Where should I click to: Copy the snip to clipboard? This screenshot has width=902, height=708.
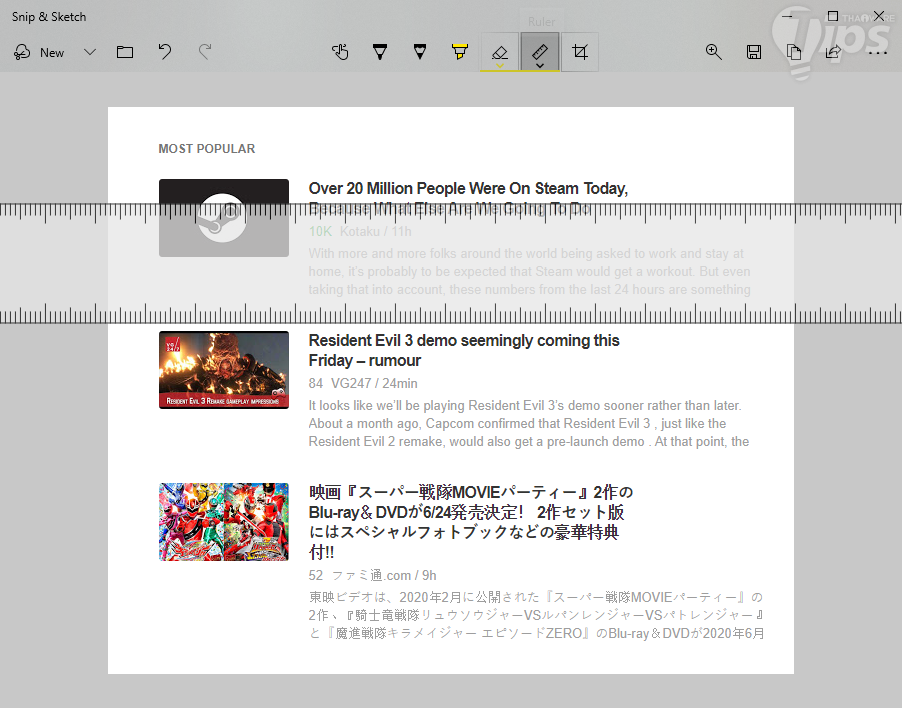tap(794, 52)
